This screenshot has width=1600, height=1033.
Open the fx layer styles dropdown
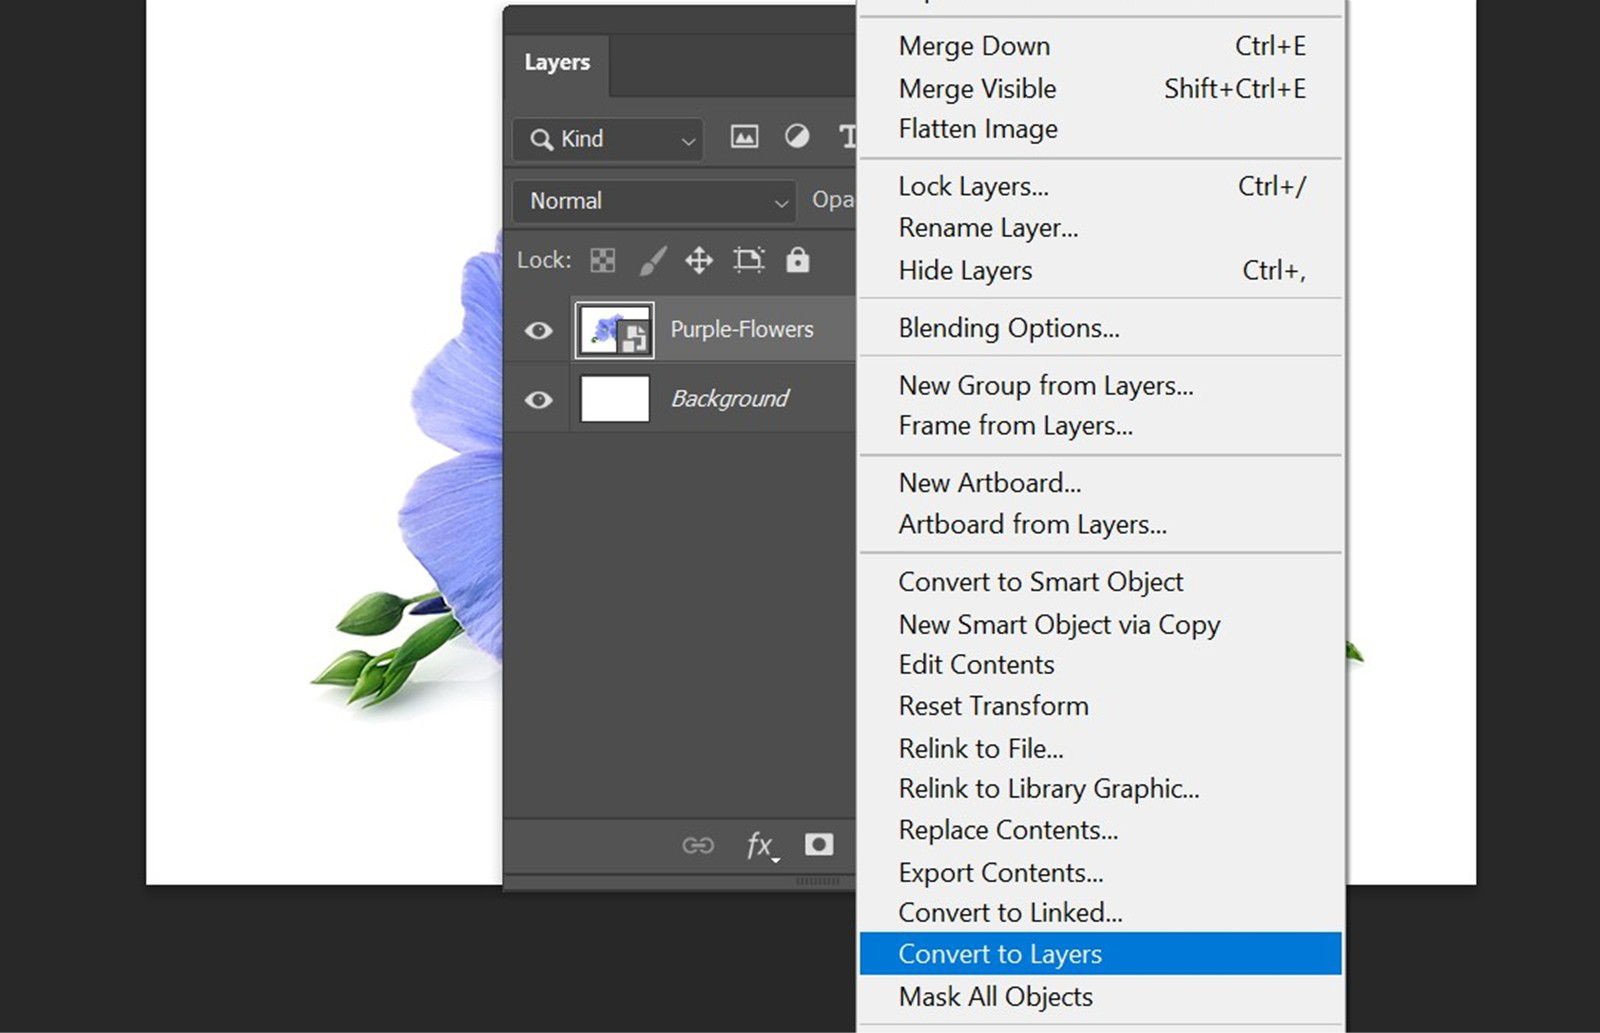759,845
